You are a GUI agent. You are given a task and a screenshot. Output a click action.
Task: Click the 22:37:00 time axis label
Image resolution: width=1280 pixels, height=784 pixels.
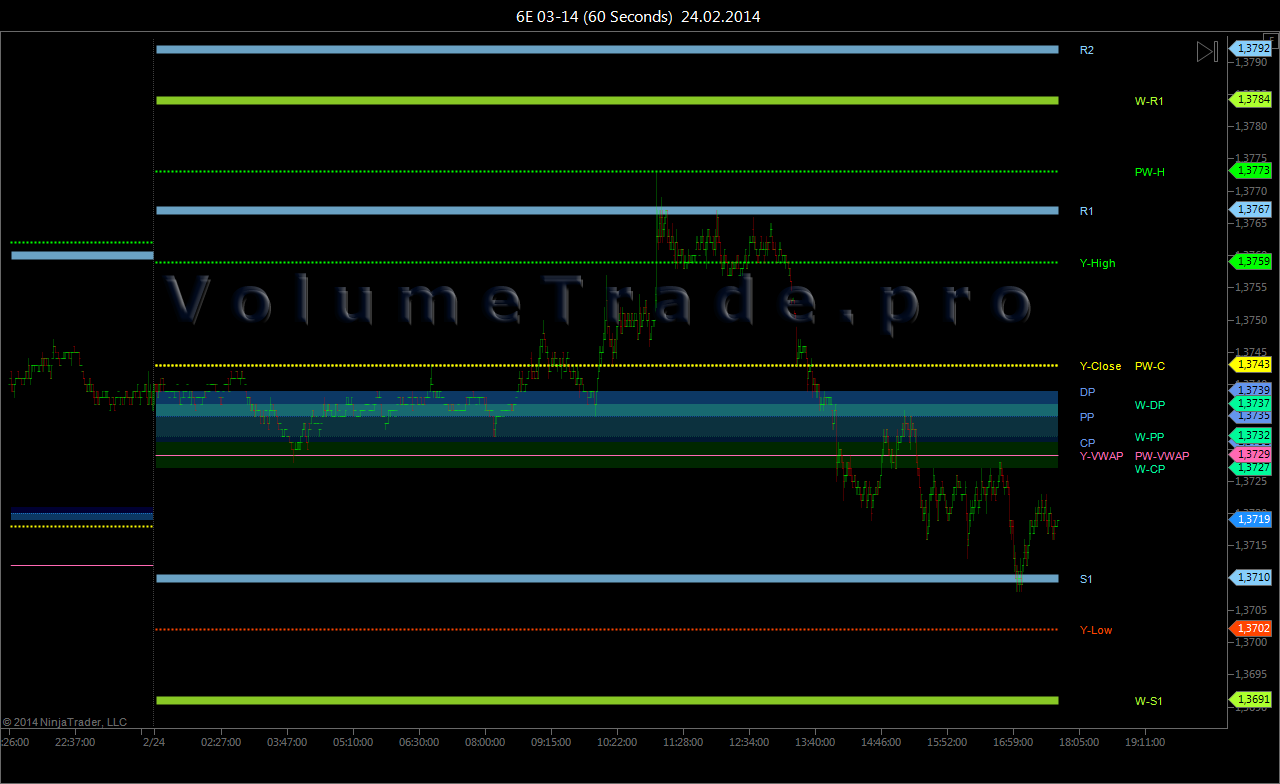[75, 742]
